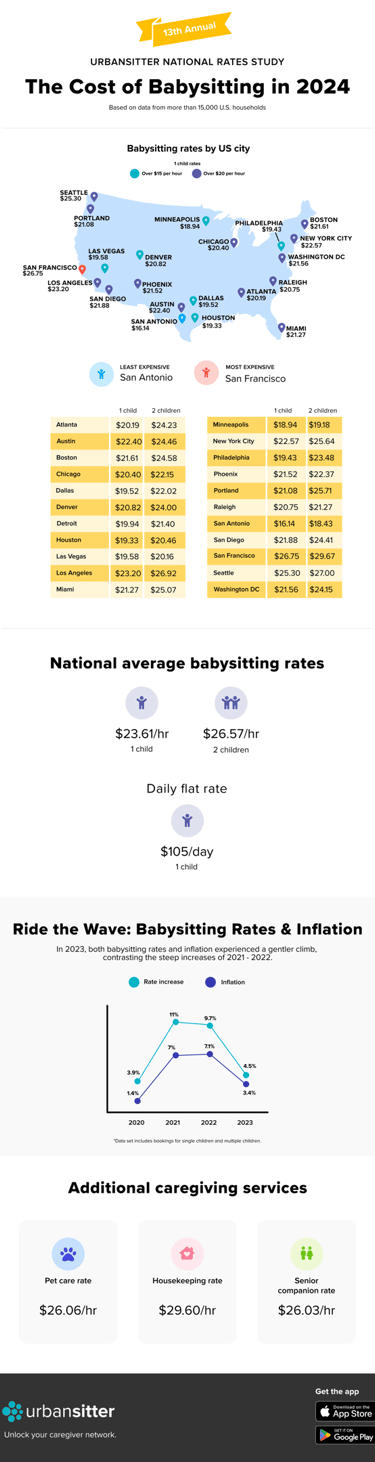
Task: Click the housekeeping rate house icon
Action: (x=187, y=1252)
